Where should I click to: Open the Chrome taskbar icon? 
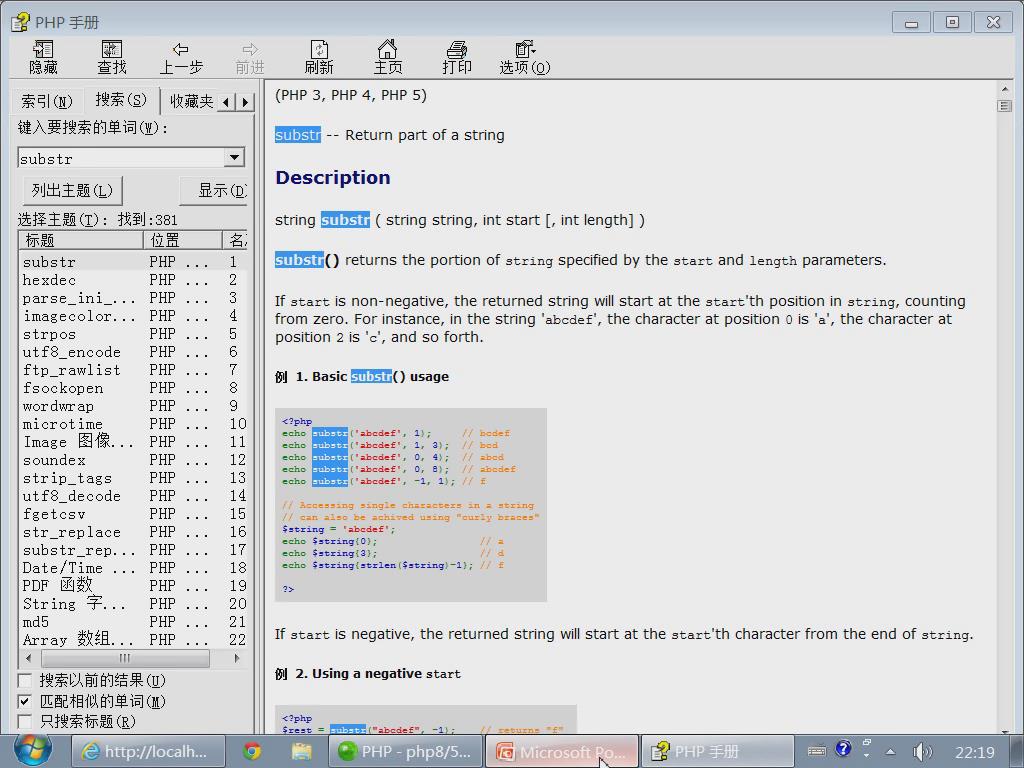[252, 752]
